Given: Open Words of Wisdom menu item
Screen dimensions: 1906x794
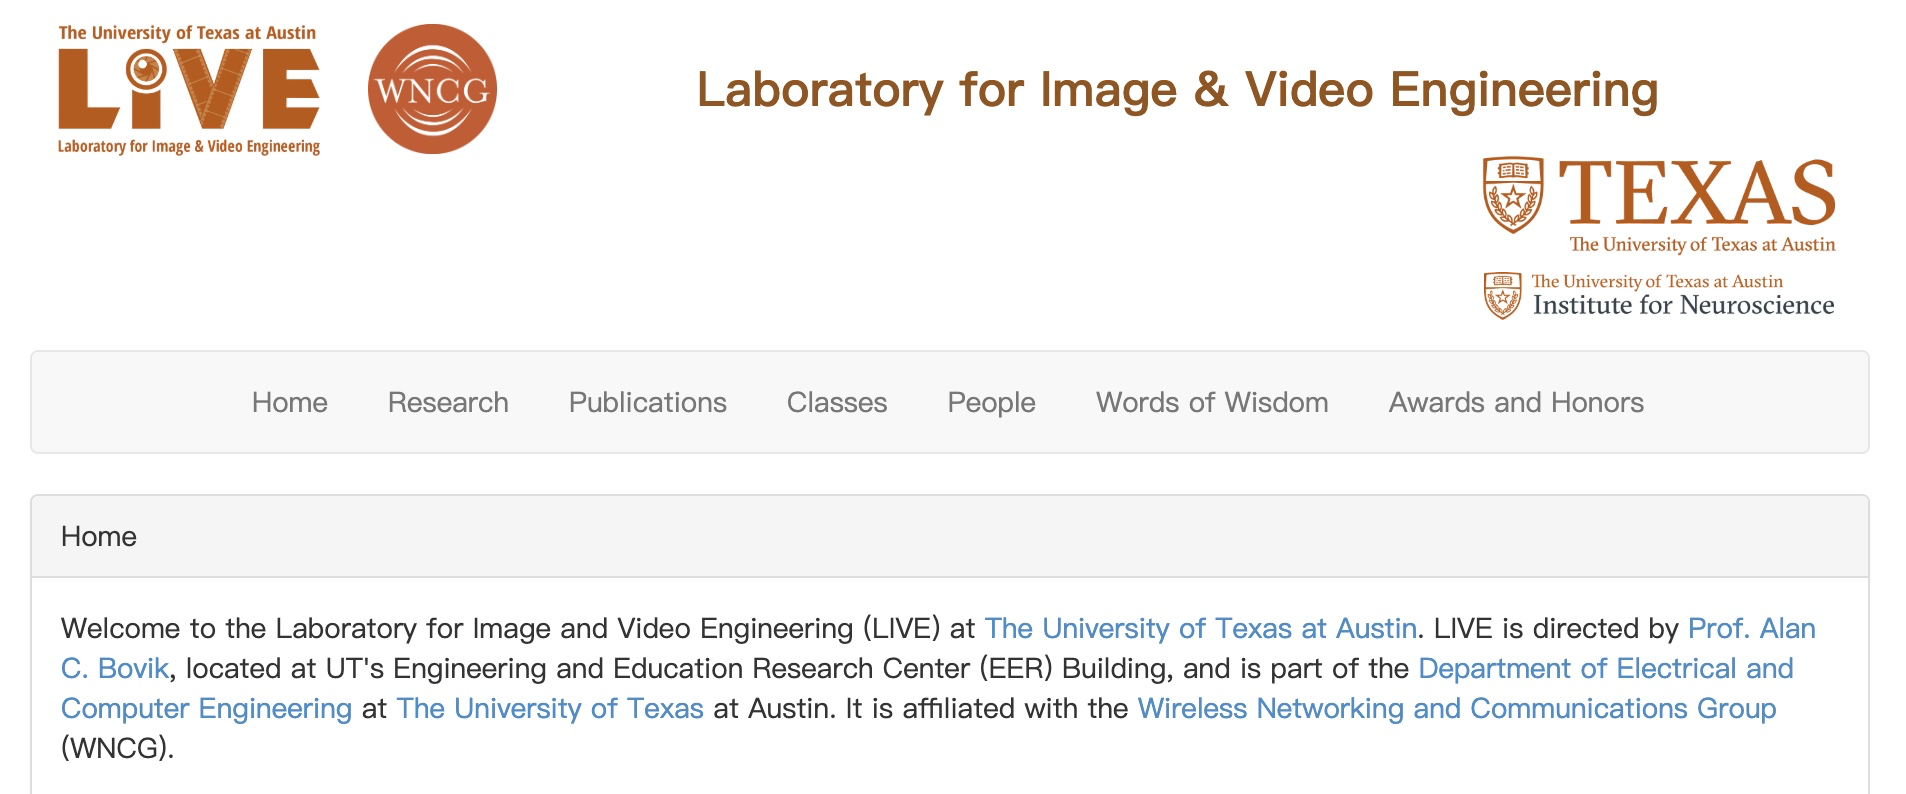Looking at the screenshot, I should [x=1212, y=402].
